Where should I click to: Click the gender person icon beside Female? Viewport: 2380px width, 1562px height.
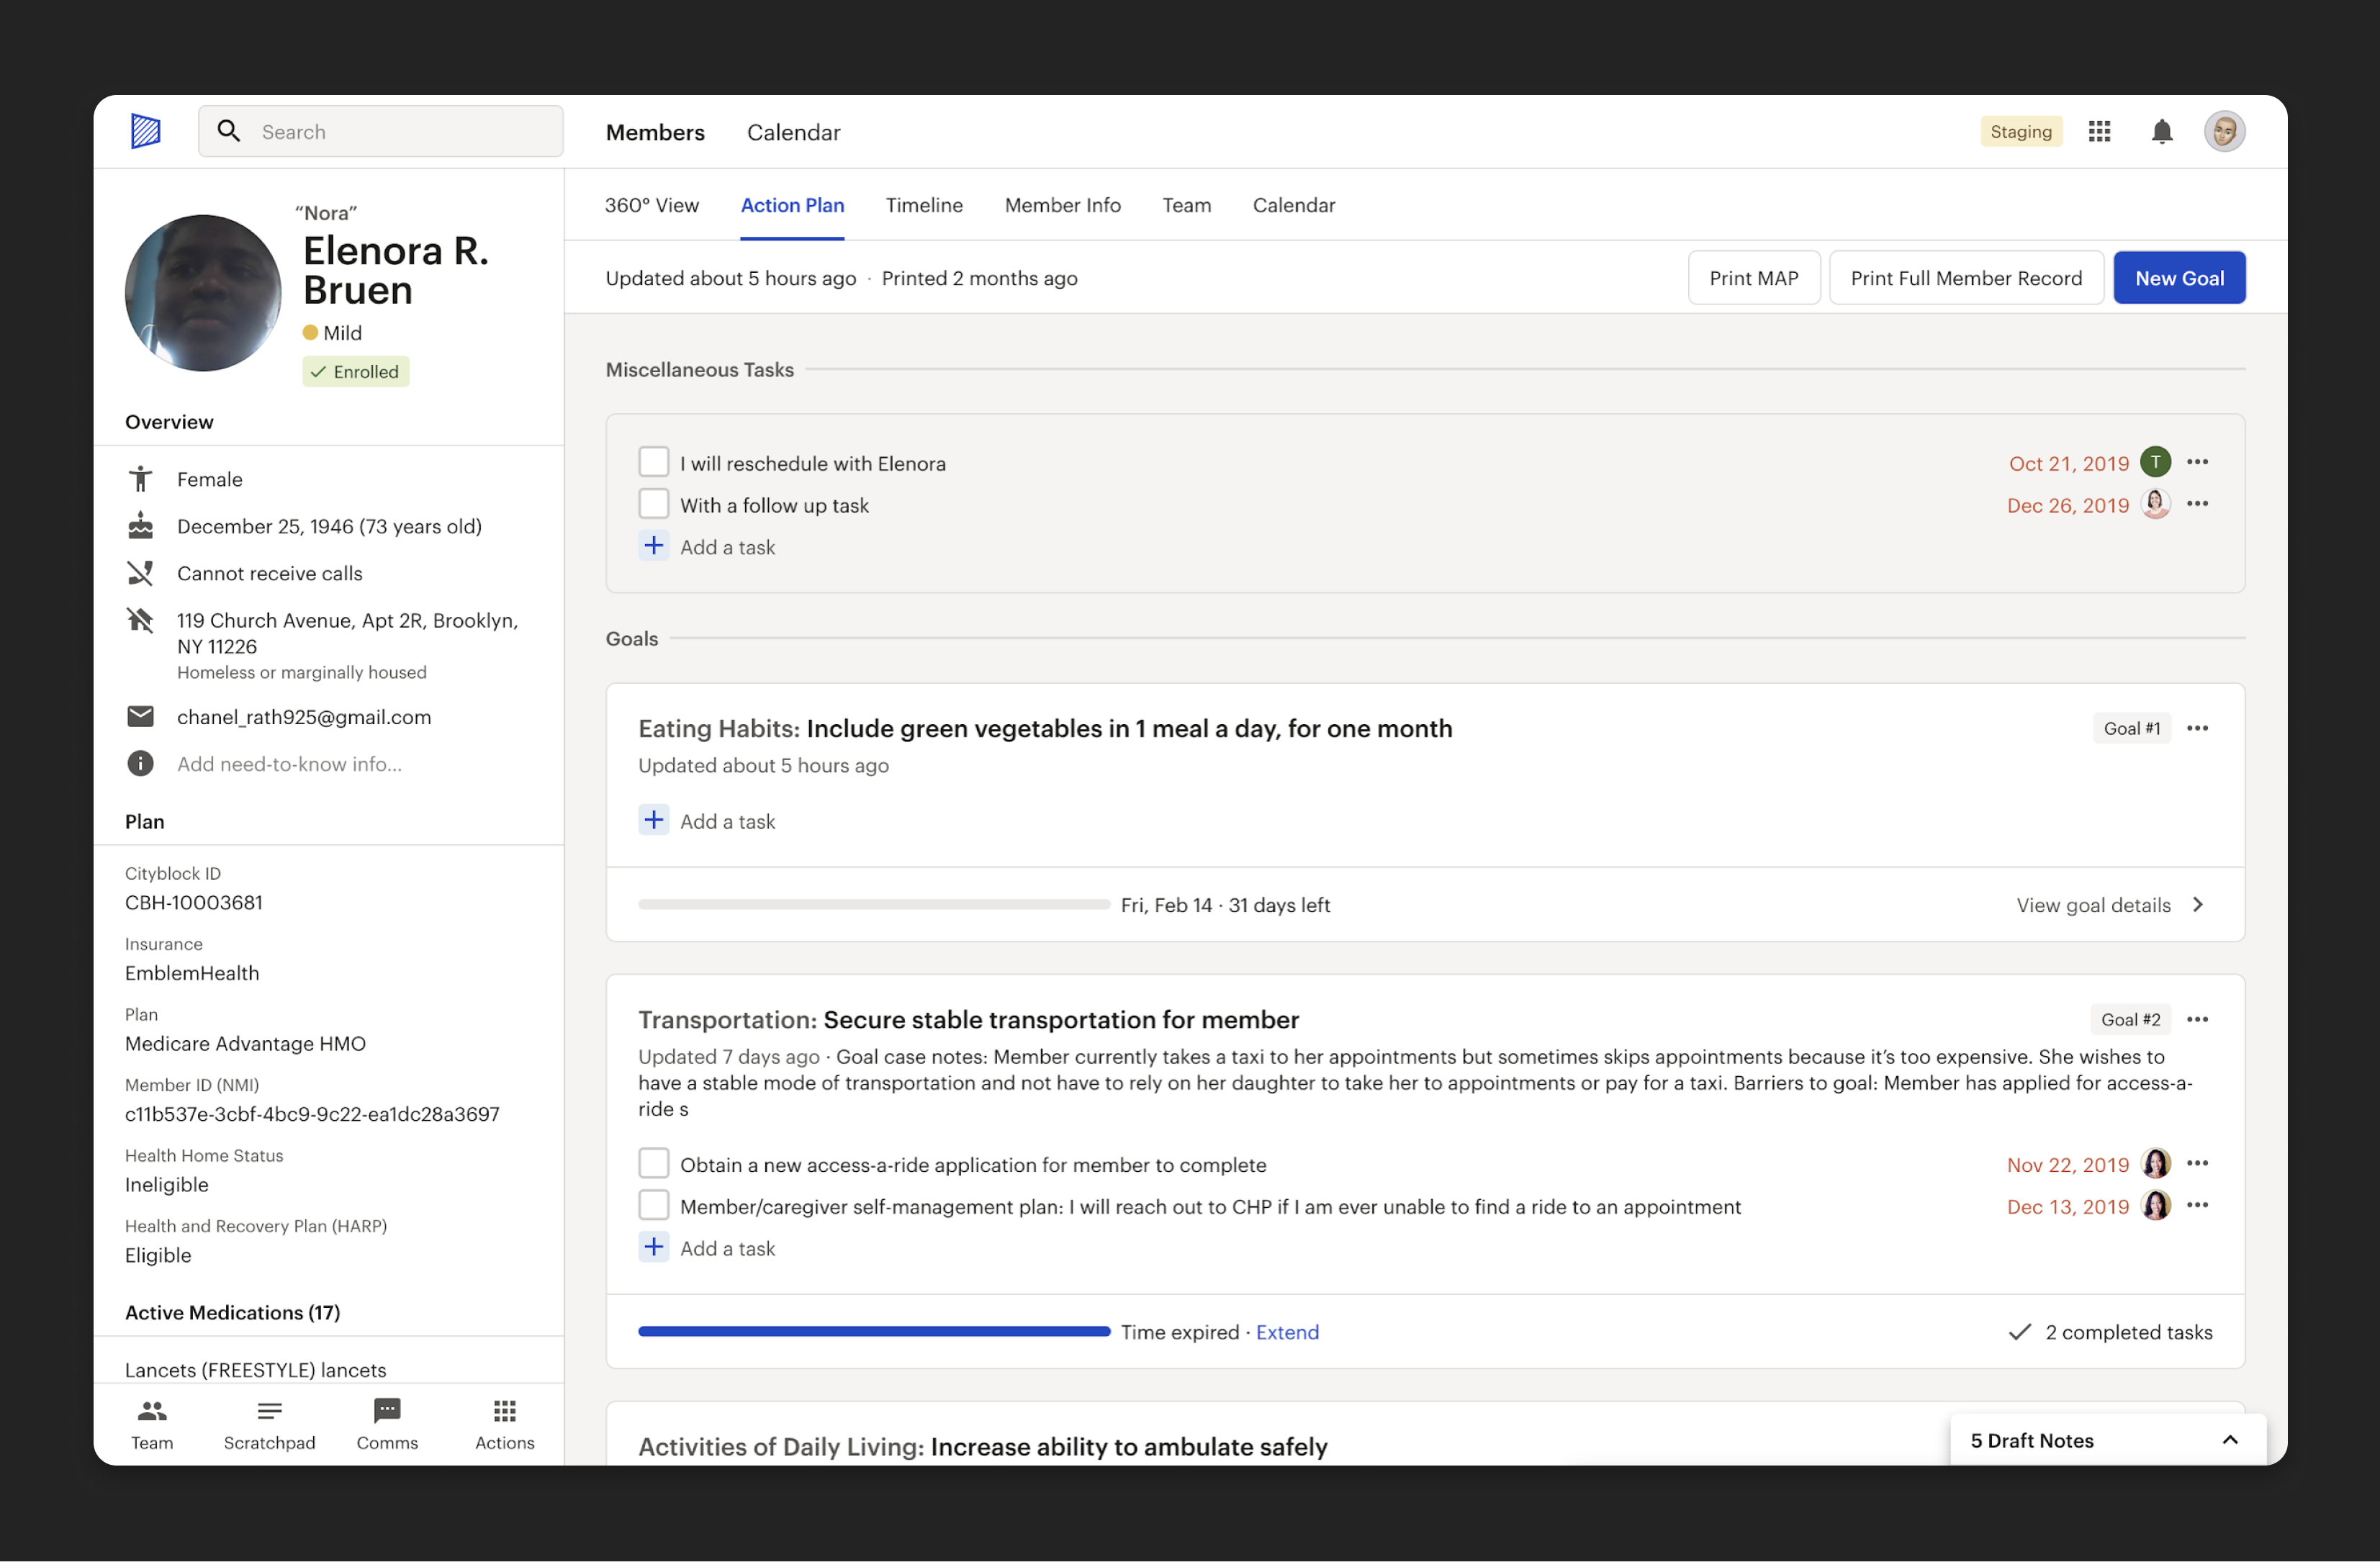[x=141, y=479]
